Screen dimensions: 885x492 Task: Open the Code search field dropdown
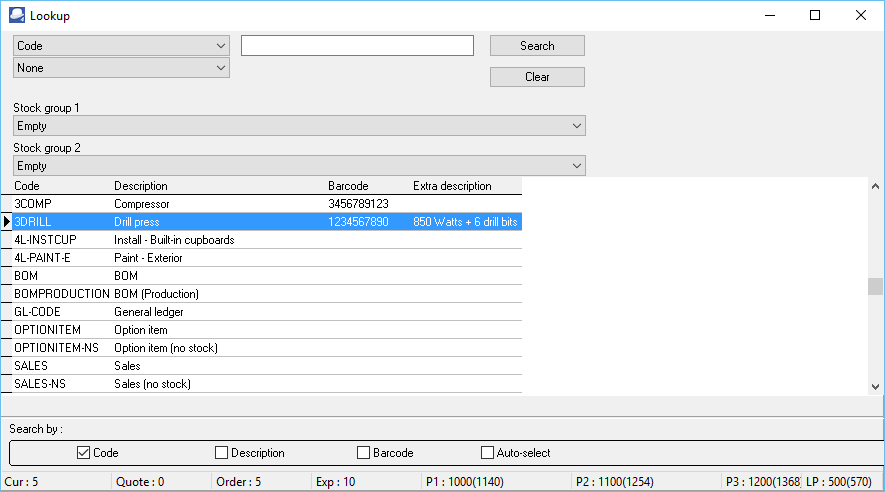[x=121, y=46]
